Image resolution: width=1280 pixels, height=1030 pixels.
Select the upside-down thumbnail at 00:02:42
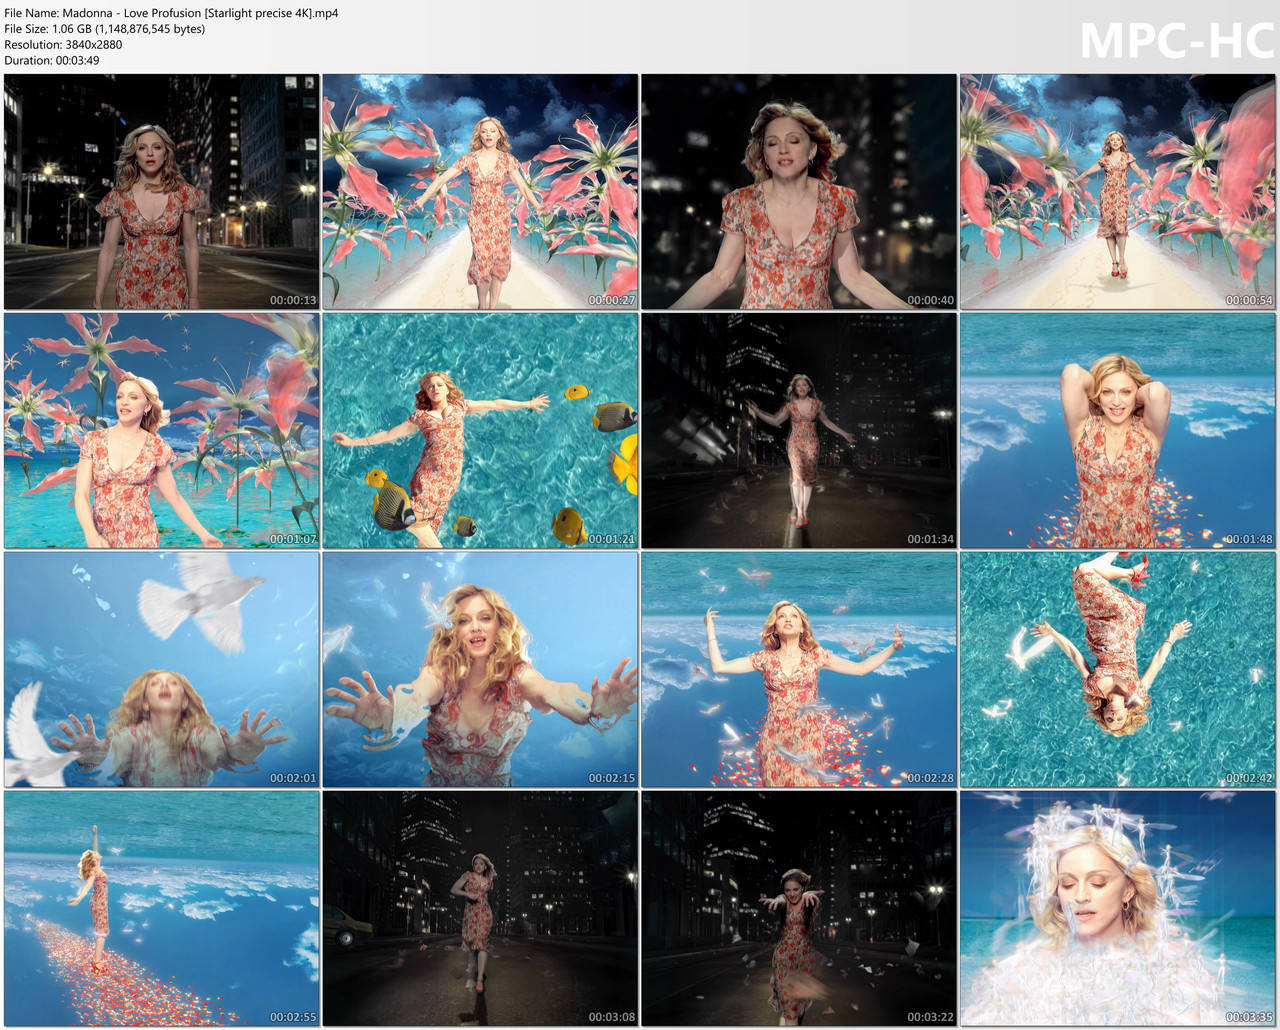[1118, 669]
